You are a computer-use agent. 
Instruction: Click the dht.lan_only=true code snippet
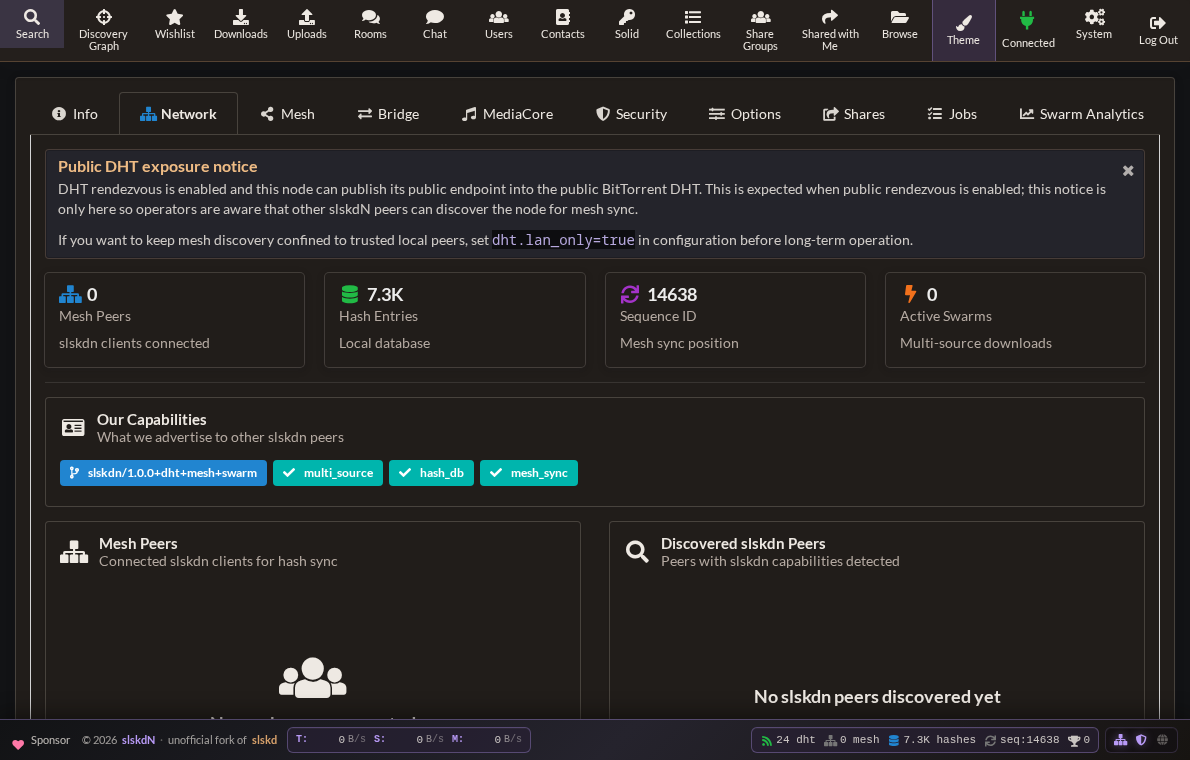[563, 241]
